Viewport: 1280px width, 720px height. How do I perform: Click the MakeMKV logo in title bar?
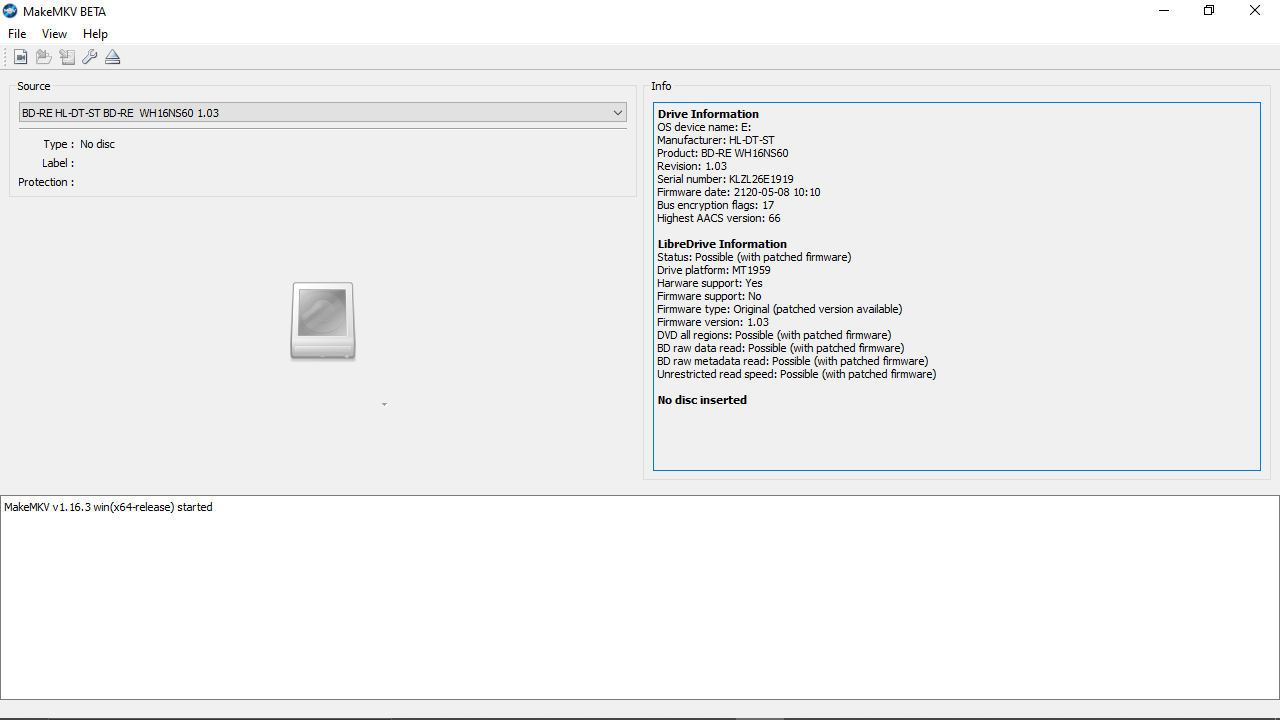10,11
